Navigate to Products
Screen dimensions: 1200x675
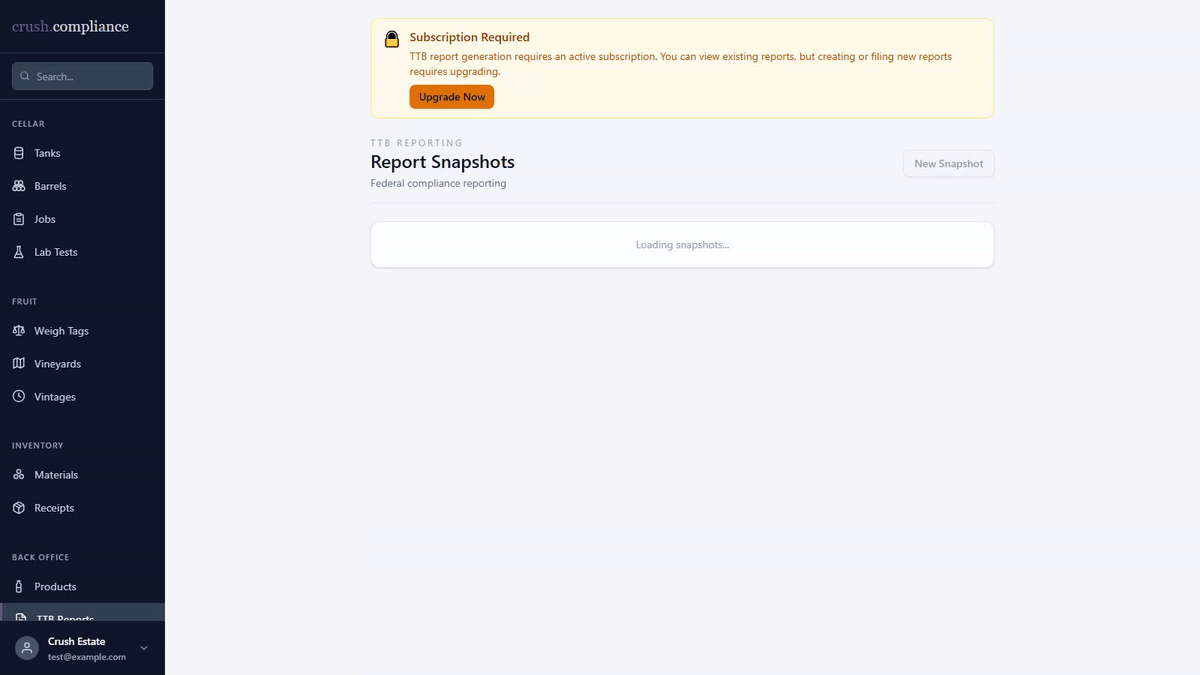[x=82, y=587]
